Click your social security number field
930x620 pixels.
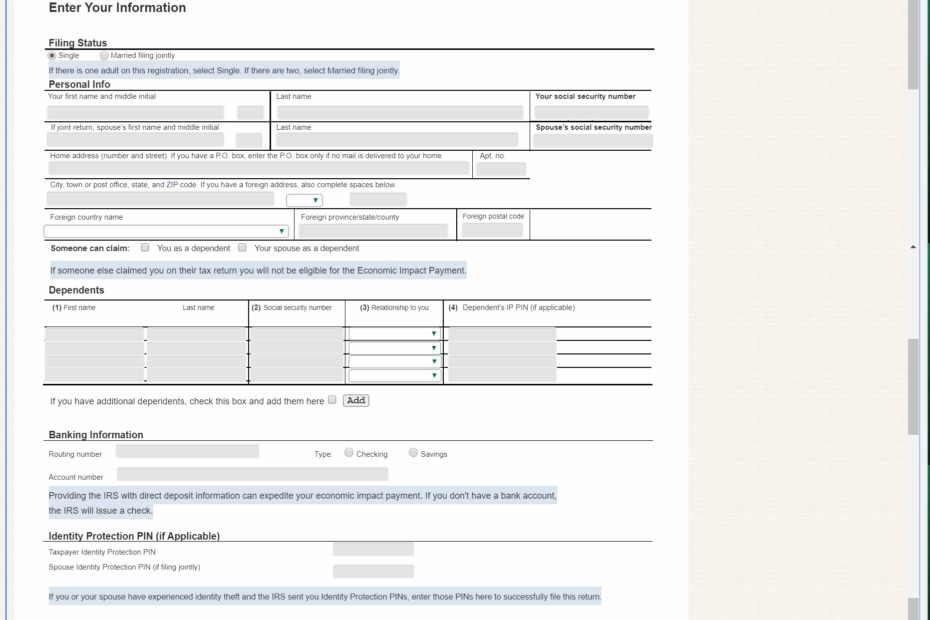point(592,110)
